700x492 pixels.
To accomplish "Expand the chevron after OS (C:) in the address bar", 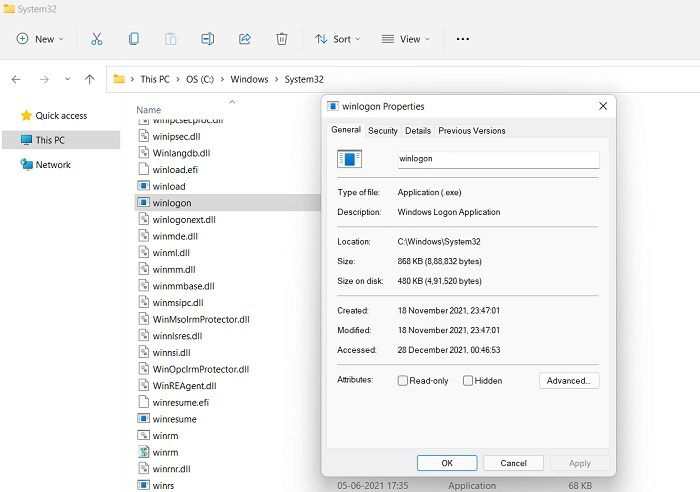I will pyautogui.click(x=222, y=79).
